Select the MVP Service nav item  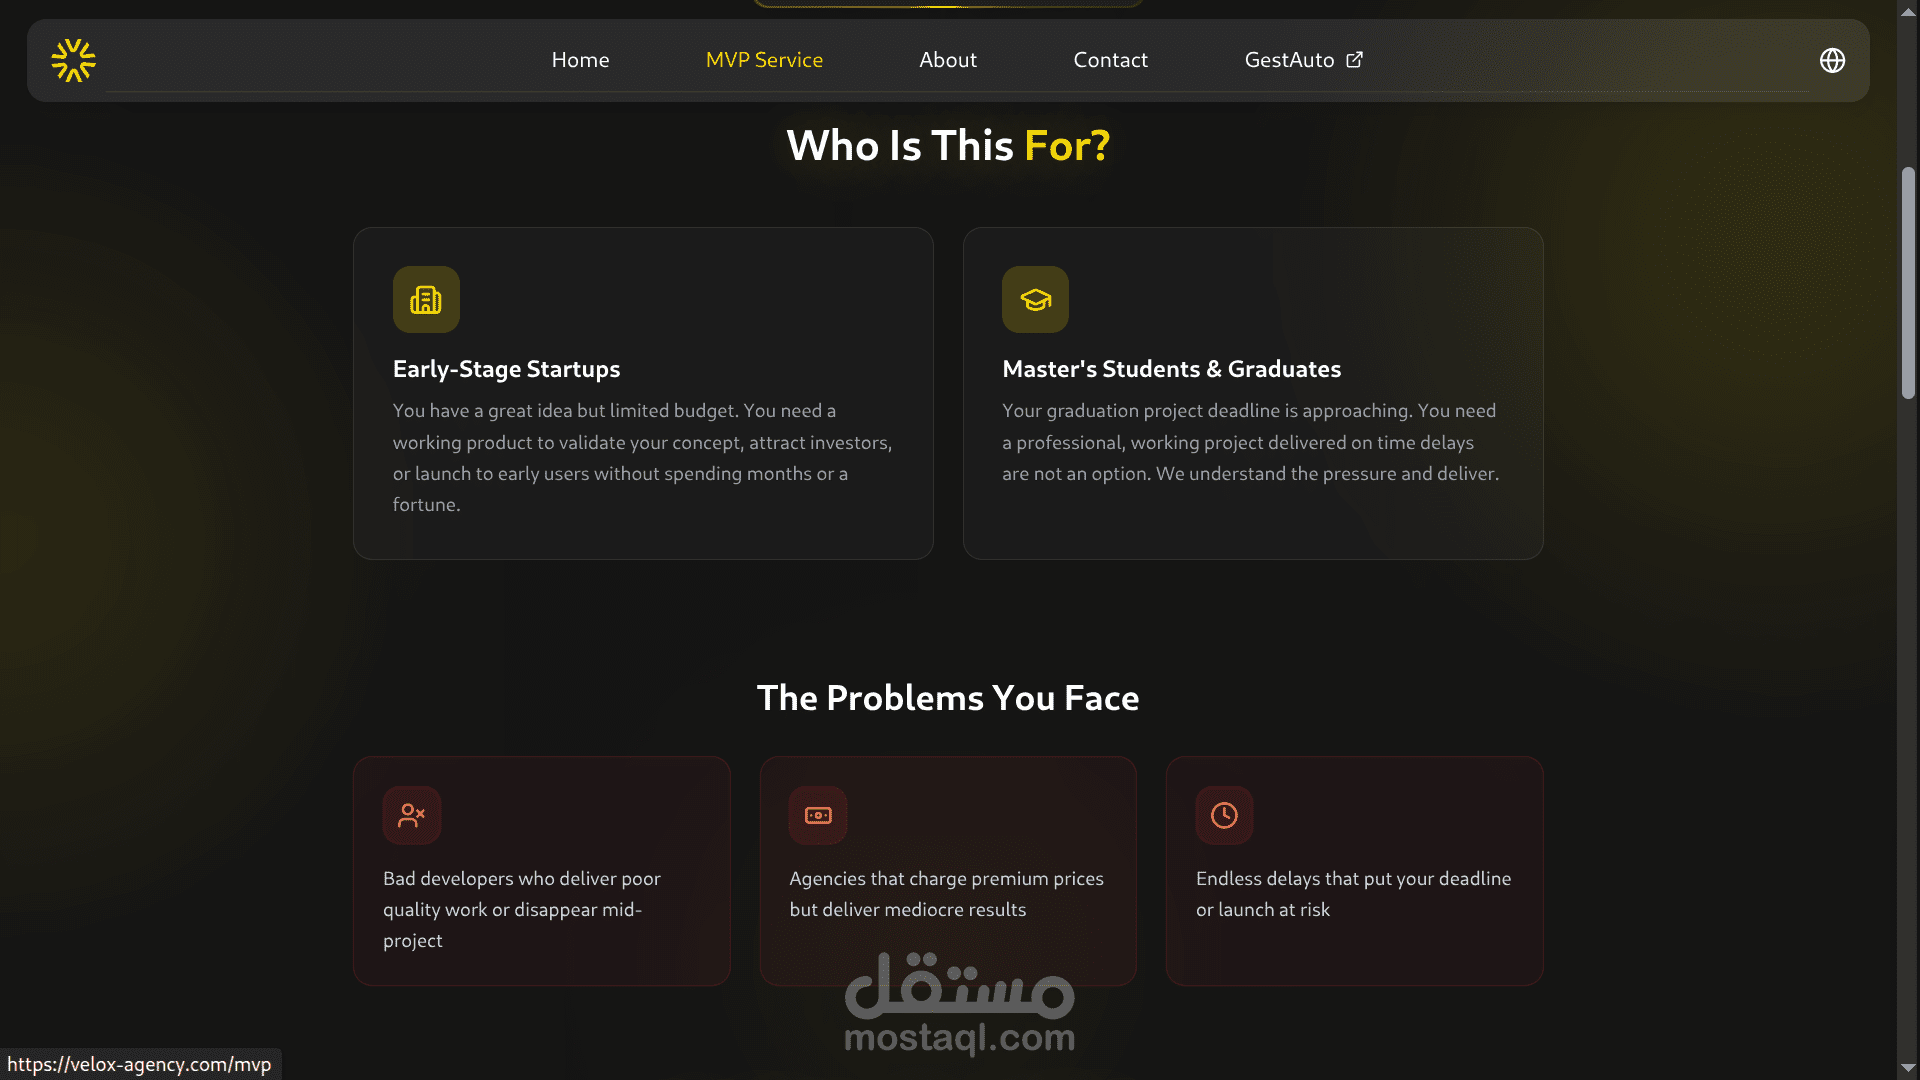pyautogui.click(x=764, y=60)
